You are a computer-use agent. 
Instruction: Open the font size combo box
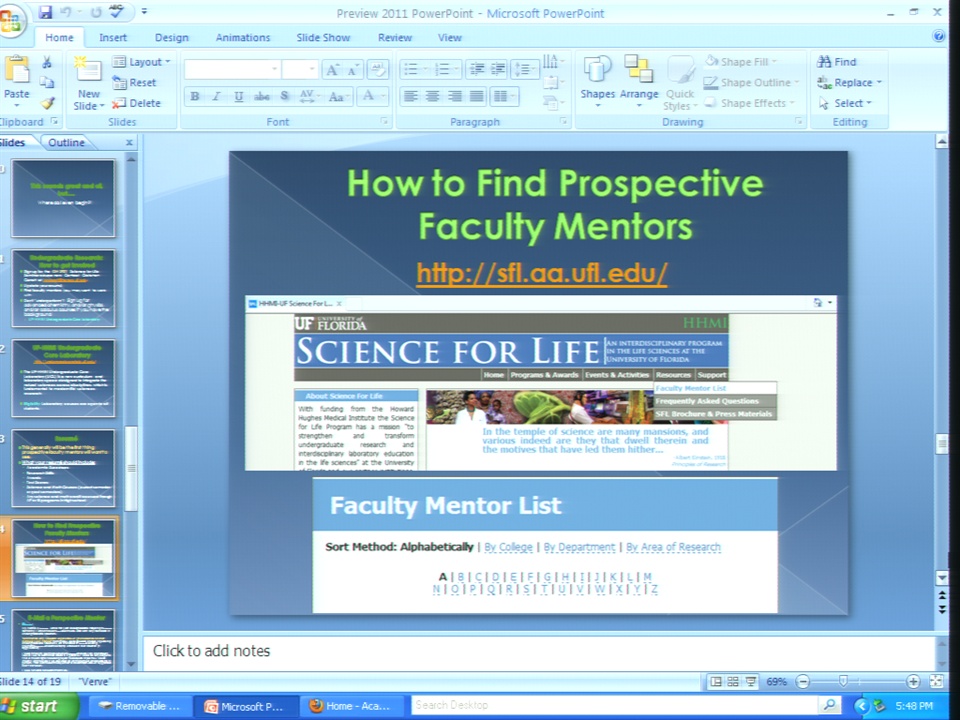[300, 69]
